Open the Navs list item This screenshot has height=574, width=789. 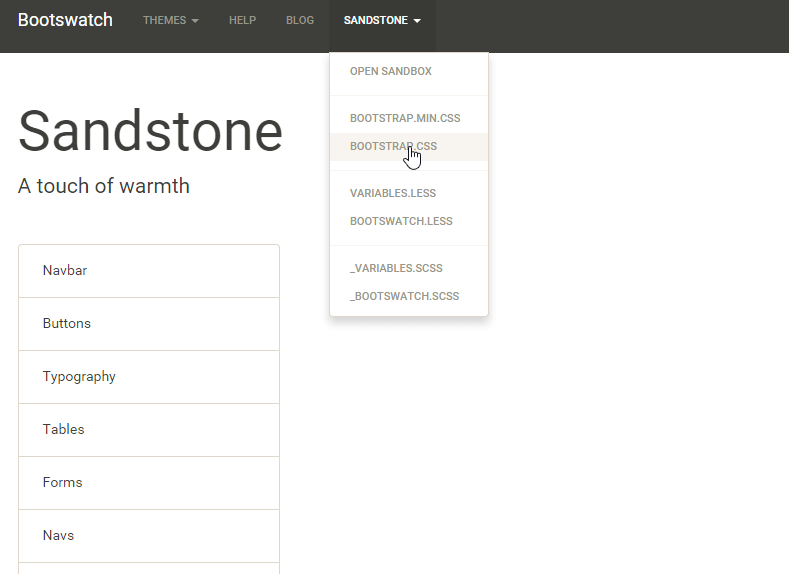pos(149,536)
